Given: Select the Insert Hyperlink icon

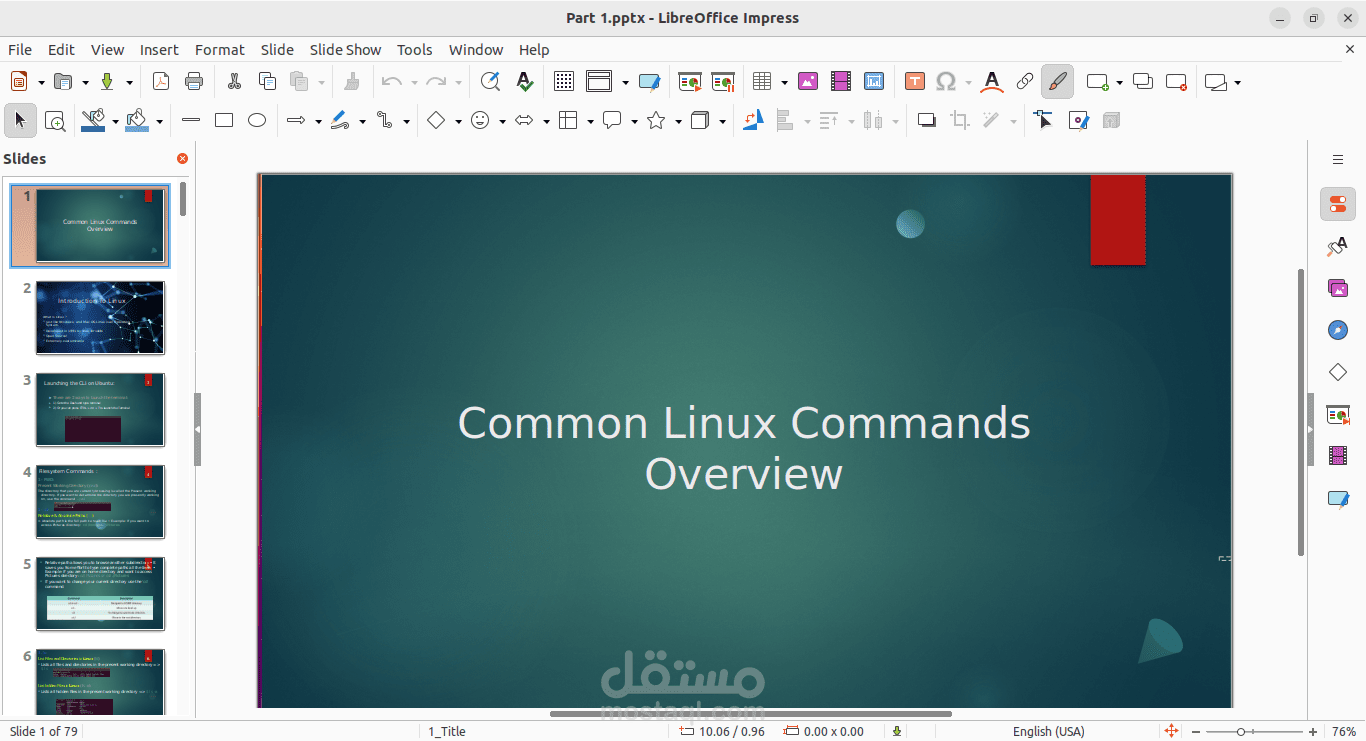Looking at the screenshot, I should pos(1024,81).
